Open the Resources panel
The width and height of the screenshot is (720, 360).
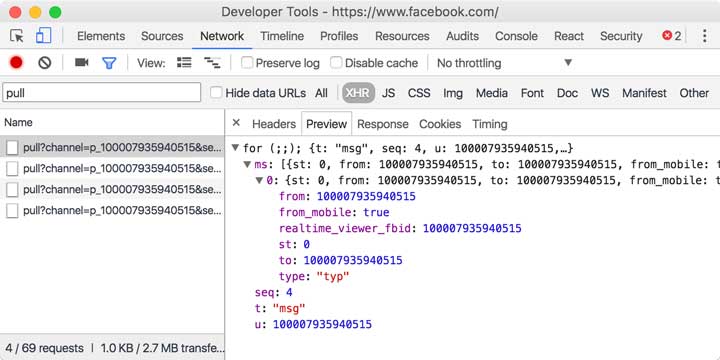[x=402, y=36]
